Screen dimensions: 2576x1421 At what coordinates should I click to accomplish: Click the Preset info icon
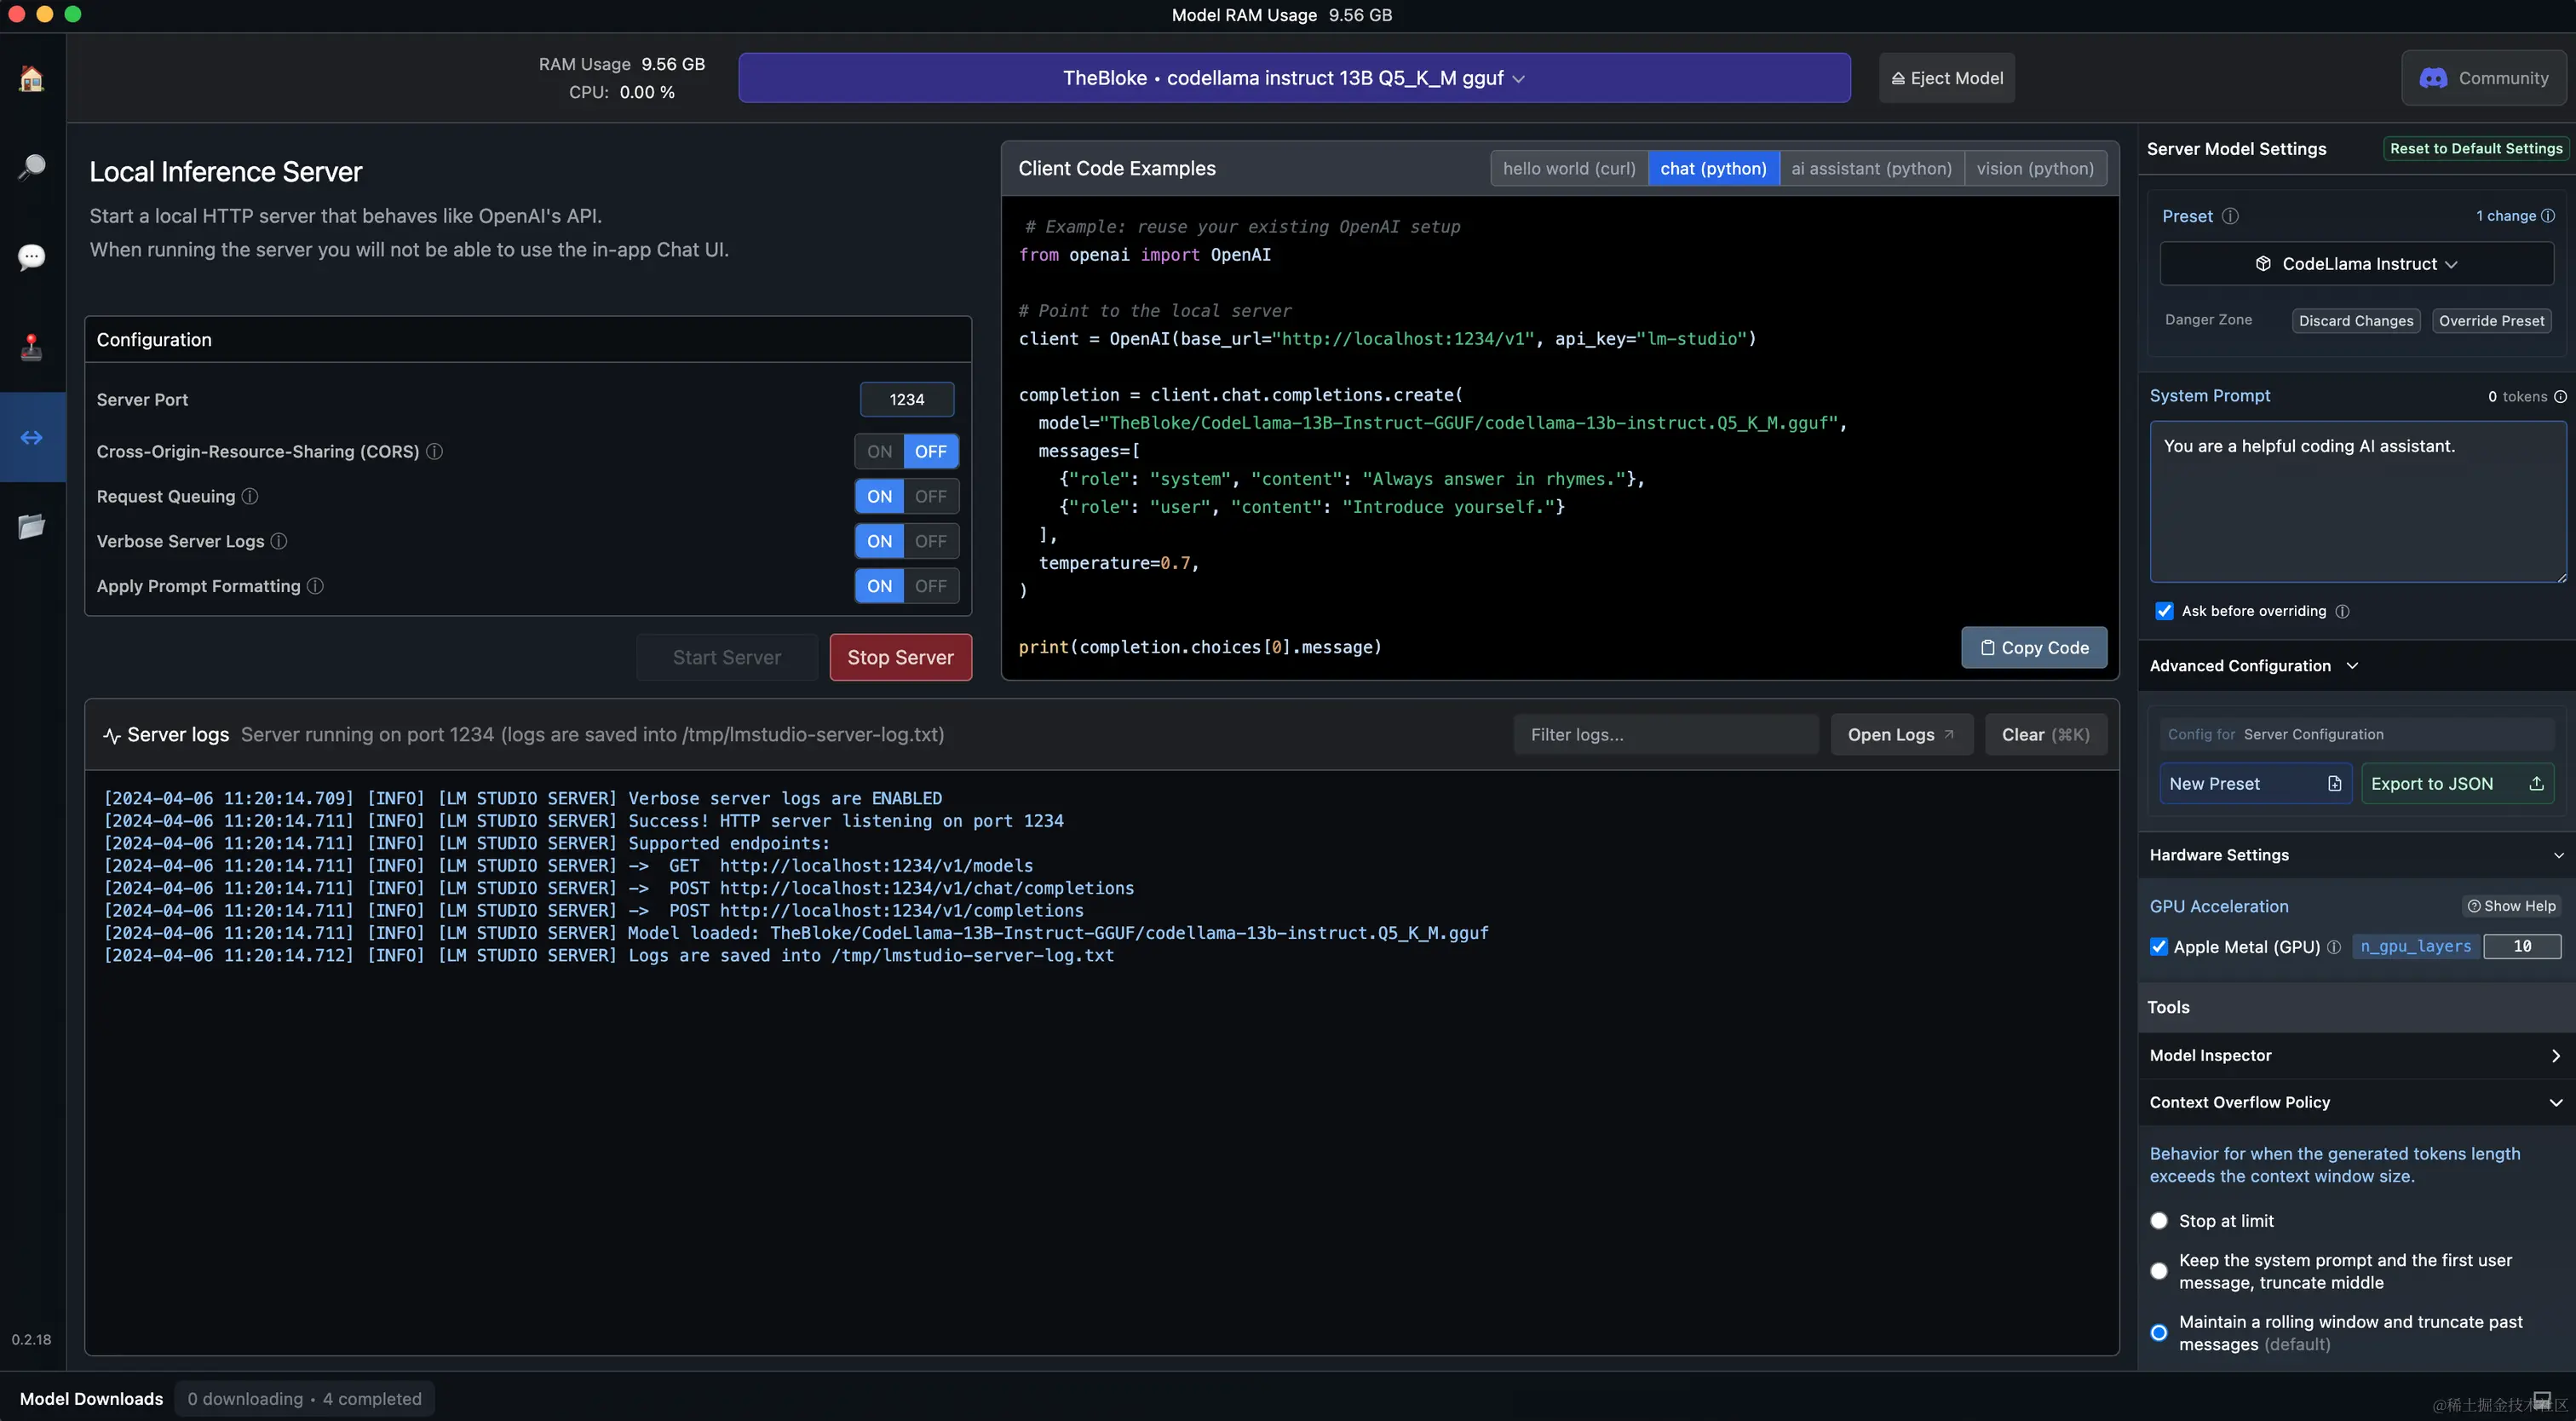pos(2230,216)
